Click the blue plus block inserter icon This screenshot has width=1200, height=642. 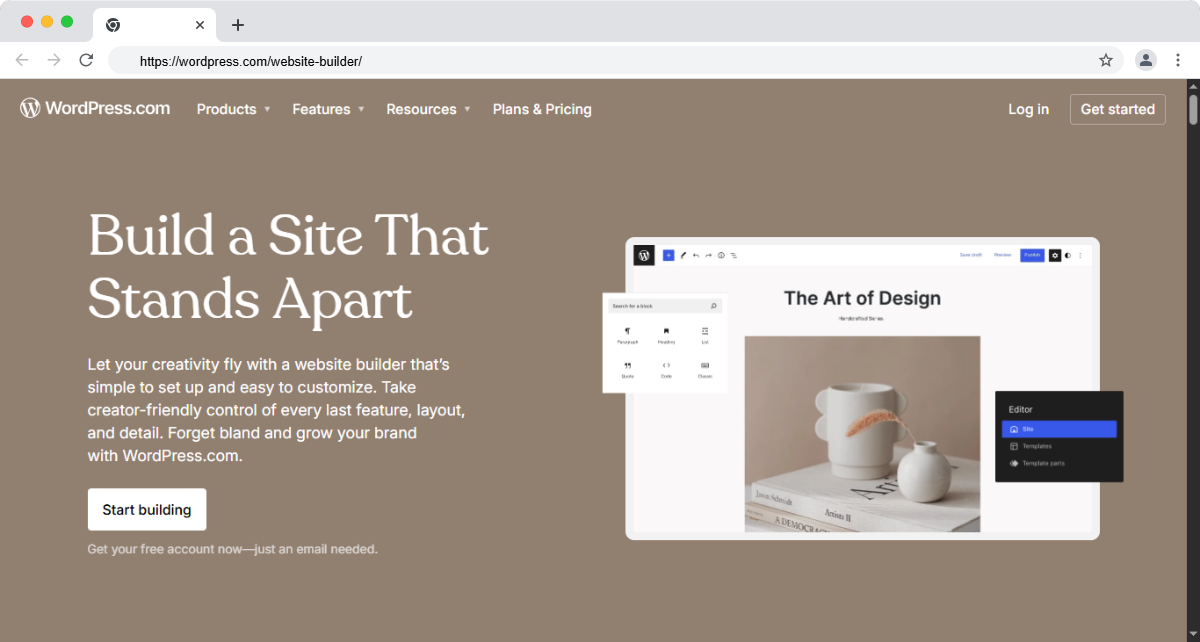[x=669, y=255]
